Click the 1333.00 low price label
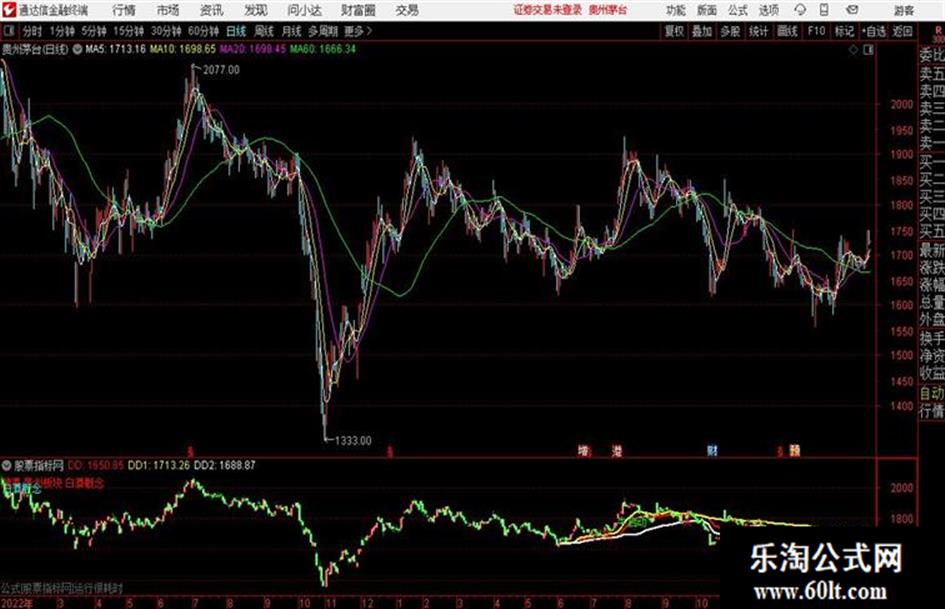This screenshot has width=945, height=609. (353, 441)
